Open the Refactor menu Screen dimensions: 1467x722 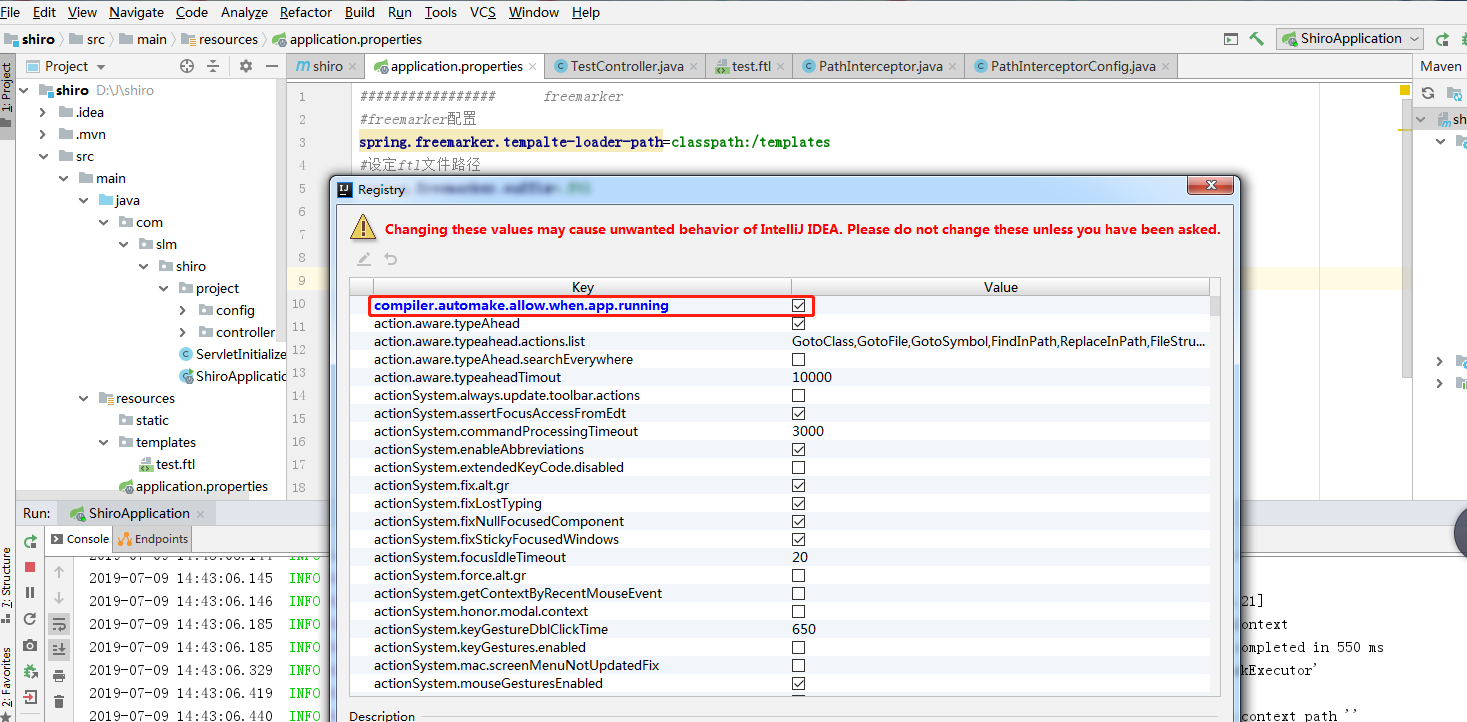[305, 12]
